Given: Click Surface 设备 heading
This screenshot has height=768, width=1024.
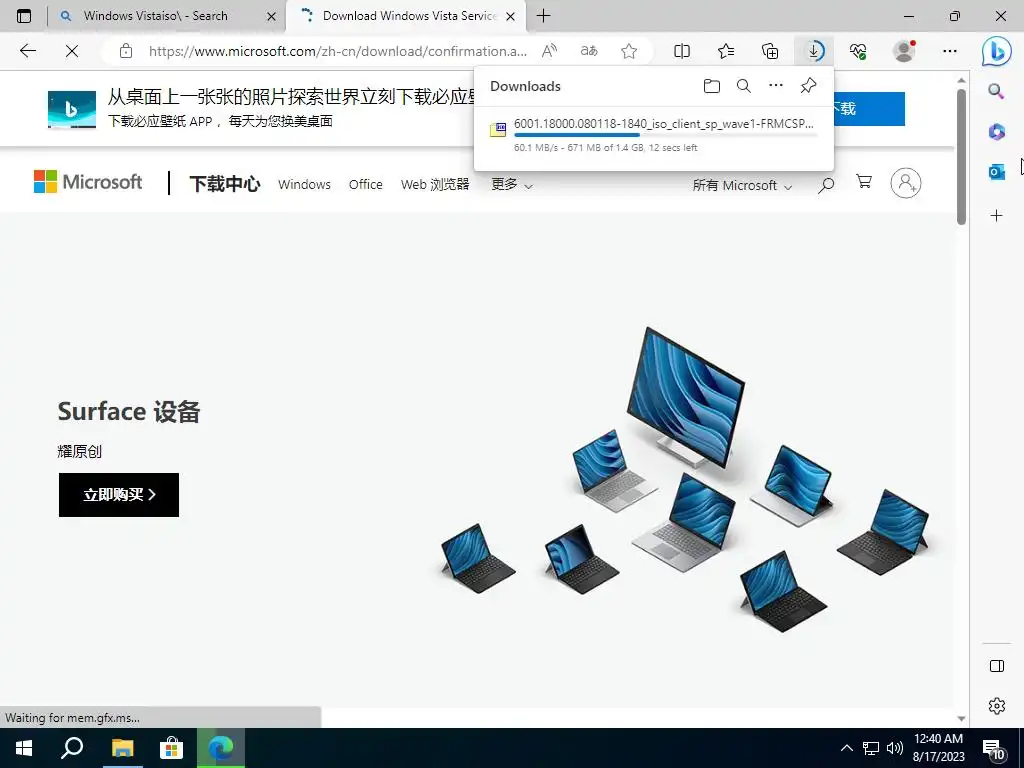Looking at the screenshot, I should tap(129, 411).
